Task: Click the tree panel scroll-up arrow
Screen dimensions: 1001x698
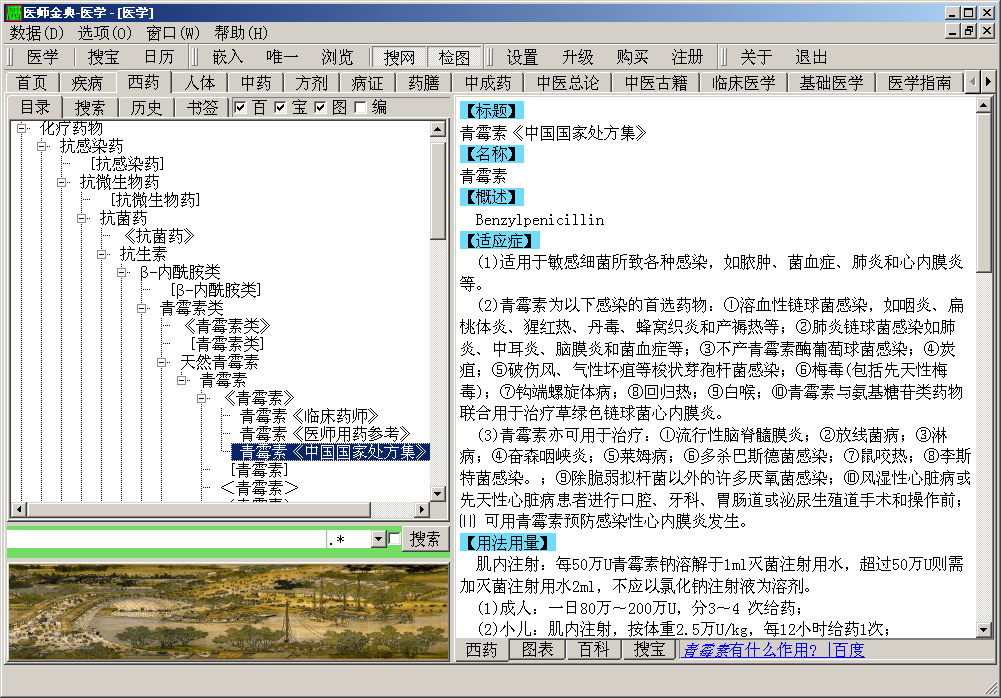Action: [438, 129]
